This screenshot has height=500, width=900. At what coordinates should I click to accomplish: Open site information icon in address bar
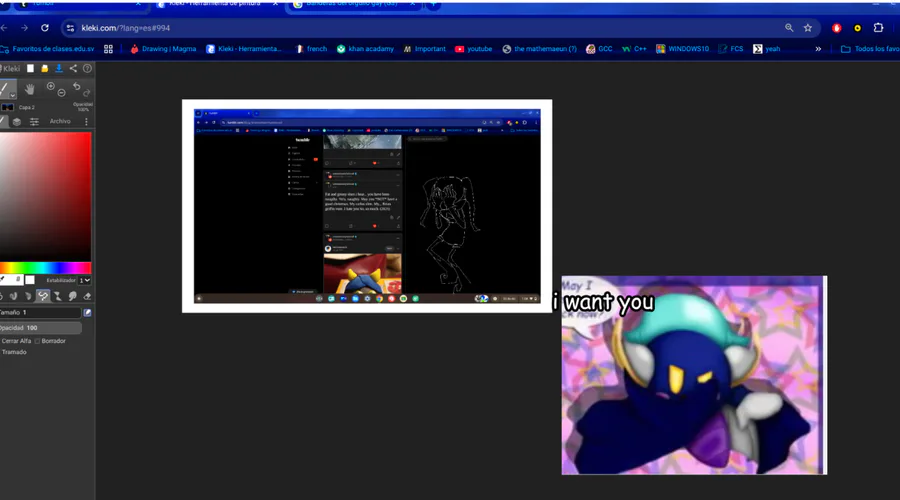pyautogui.click(x=70, y=28)
